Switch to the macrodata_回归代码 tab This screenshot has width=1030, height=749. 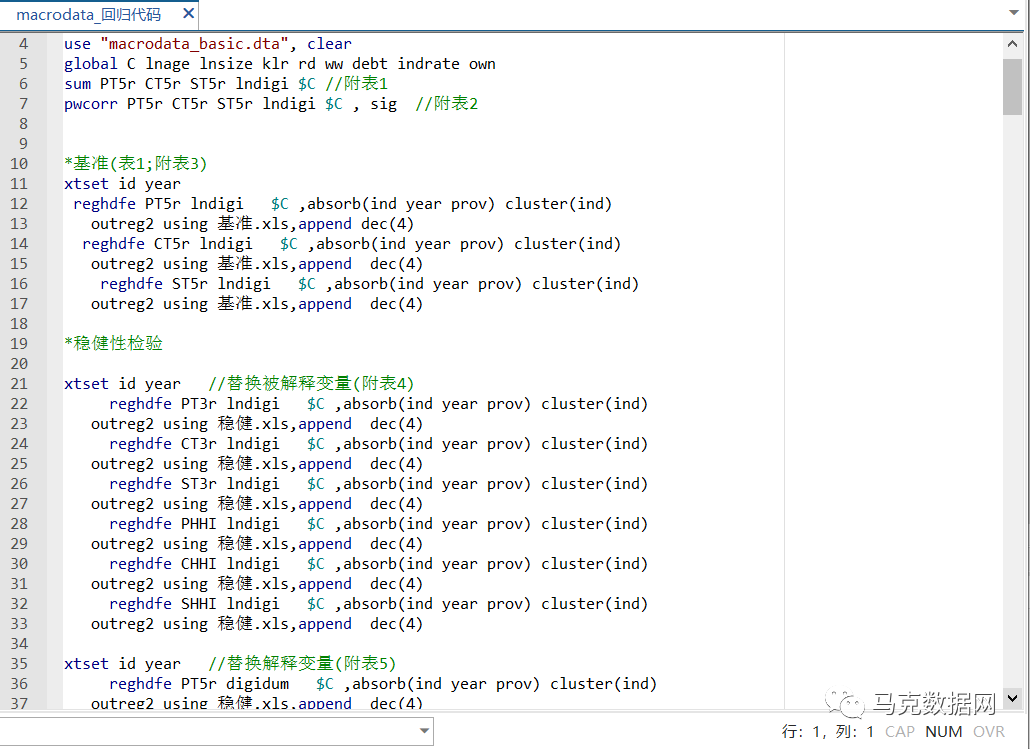89,14
